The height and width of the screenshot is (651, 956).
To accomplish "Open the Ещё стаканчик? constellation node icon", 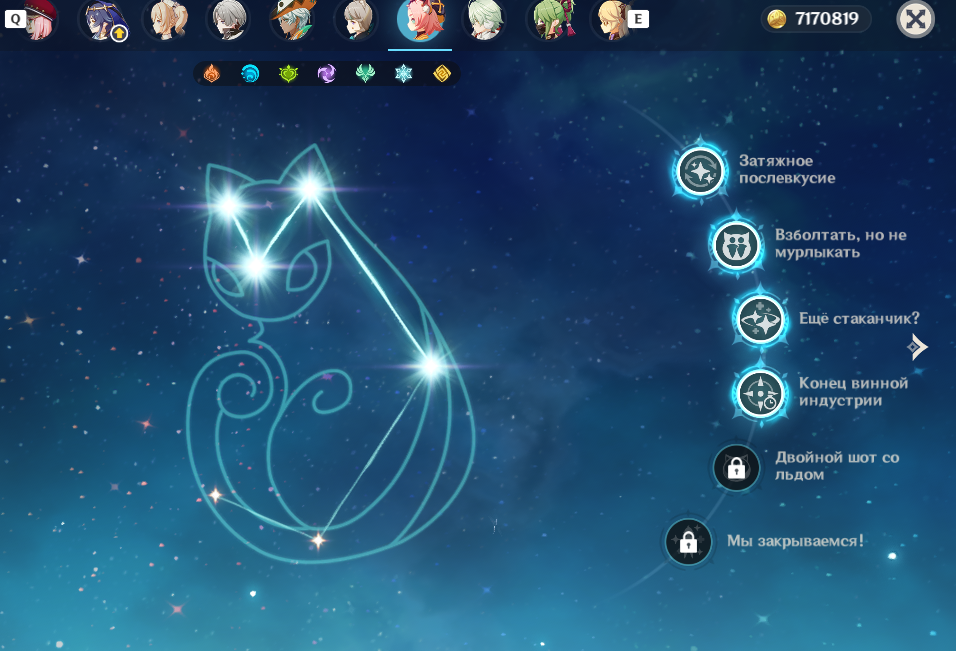I will click(x=760, y=319).
